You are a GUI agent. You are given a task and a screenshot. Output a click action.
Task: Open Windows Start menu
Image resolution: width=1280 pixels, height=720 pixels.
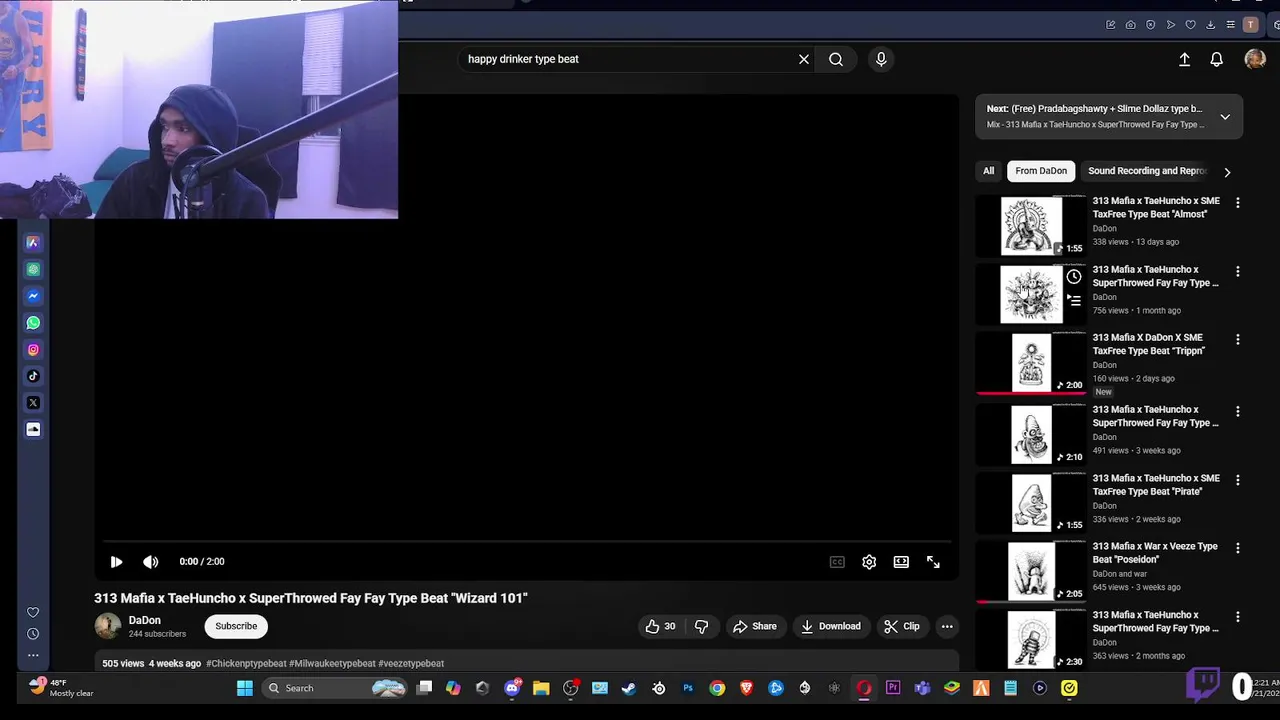(245, 688)
